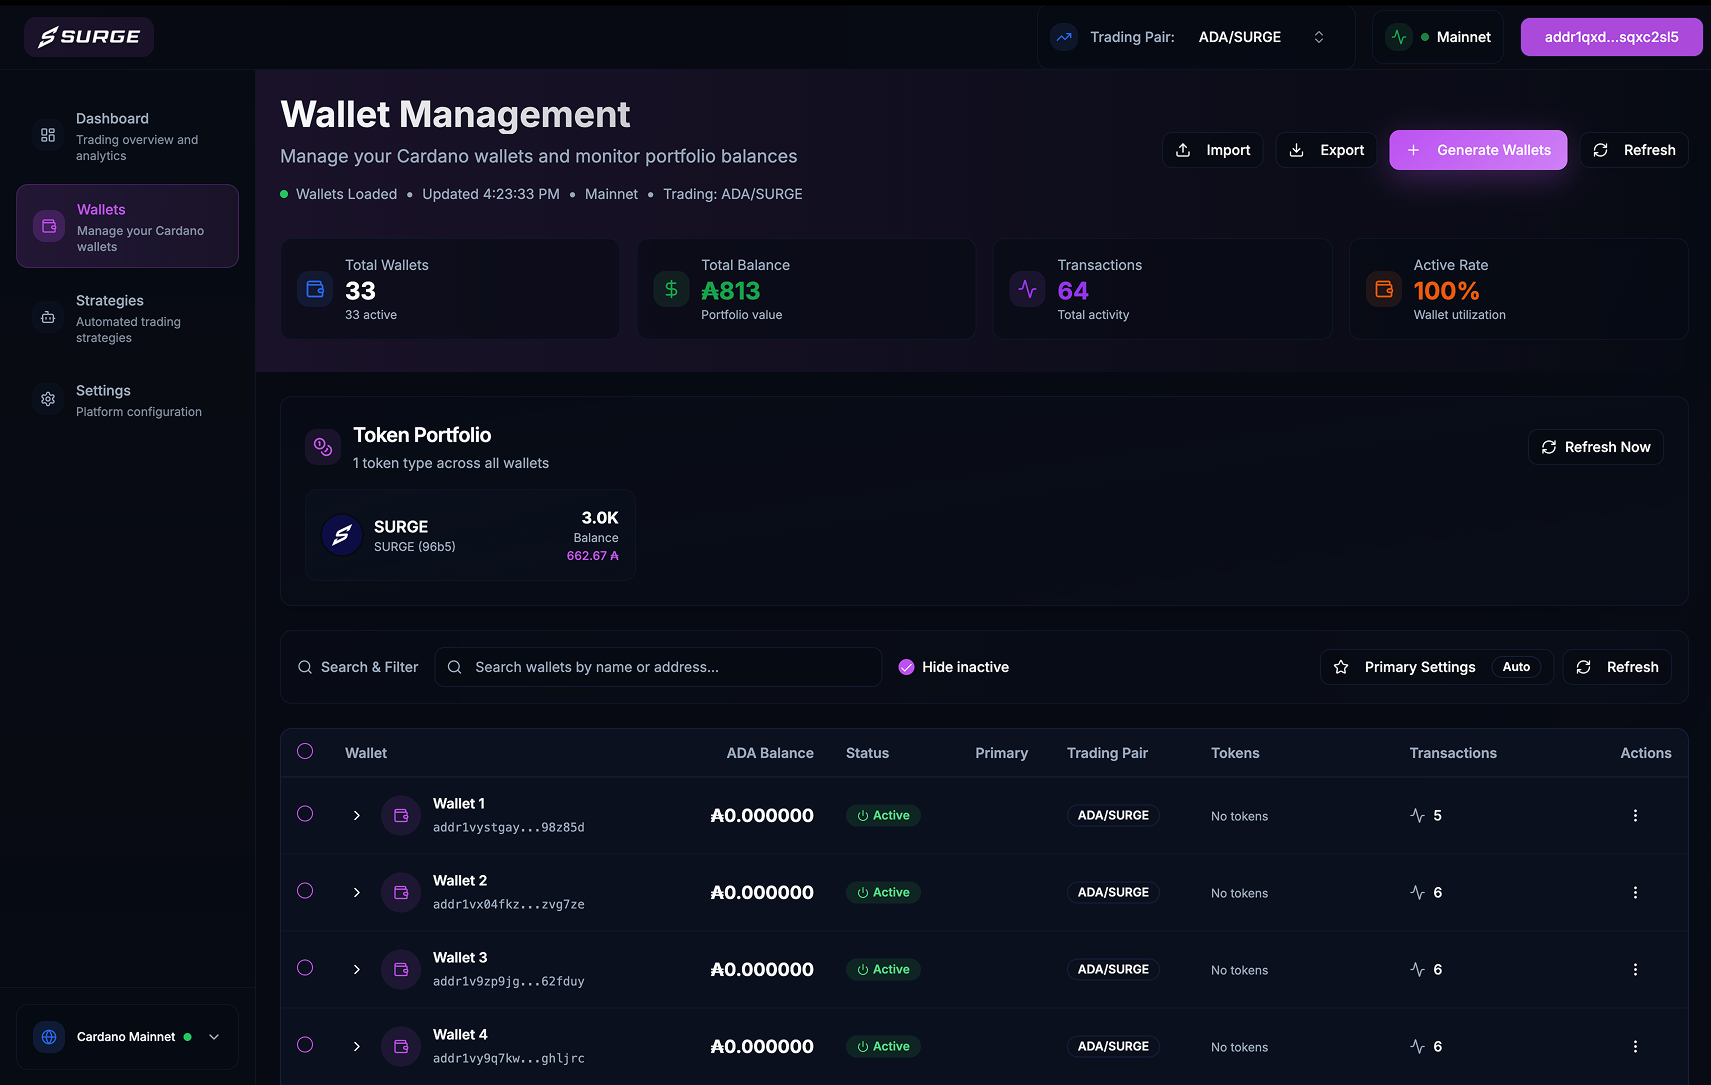Select the Wallet 1 row checkbox
Screen dimensions: 1711x1085
[305, 814]
